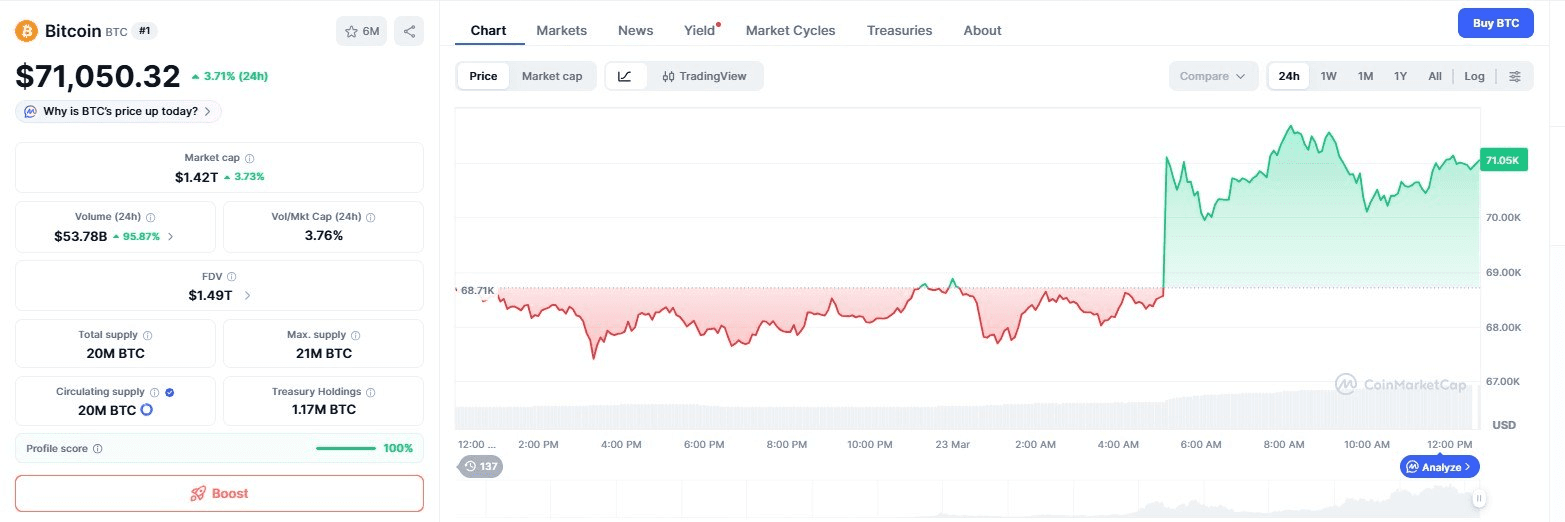
Task: Click Total supply info icon
Action: coord(148,335)
